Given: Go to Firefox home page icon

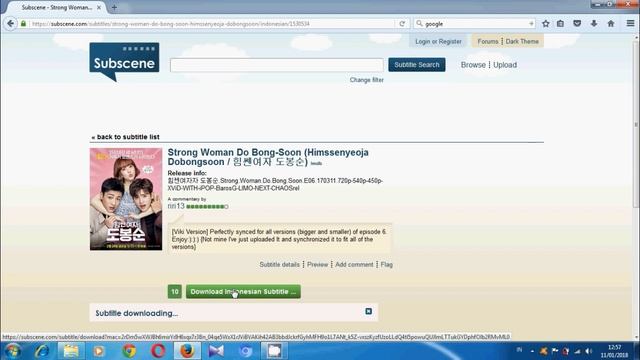Looking at the screenshot, I should 611,24.
